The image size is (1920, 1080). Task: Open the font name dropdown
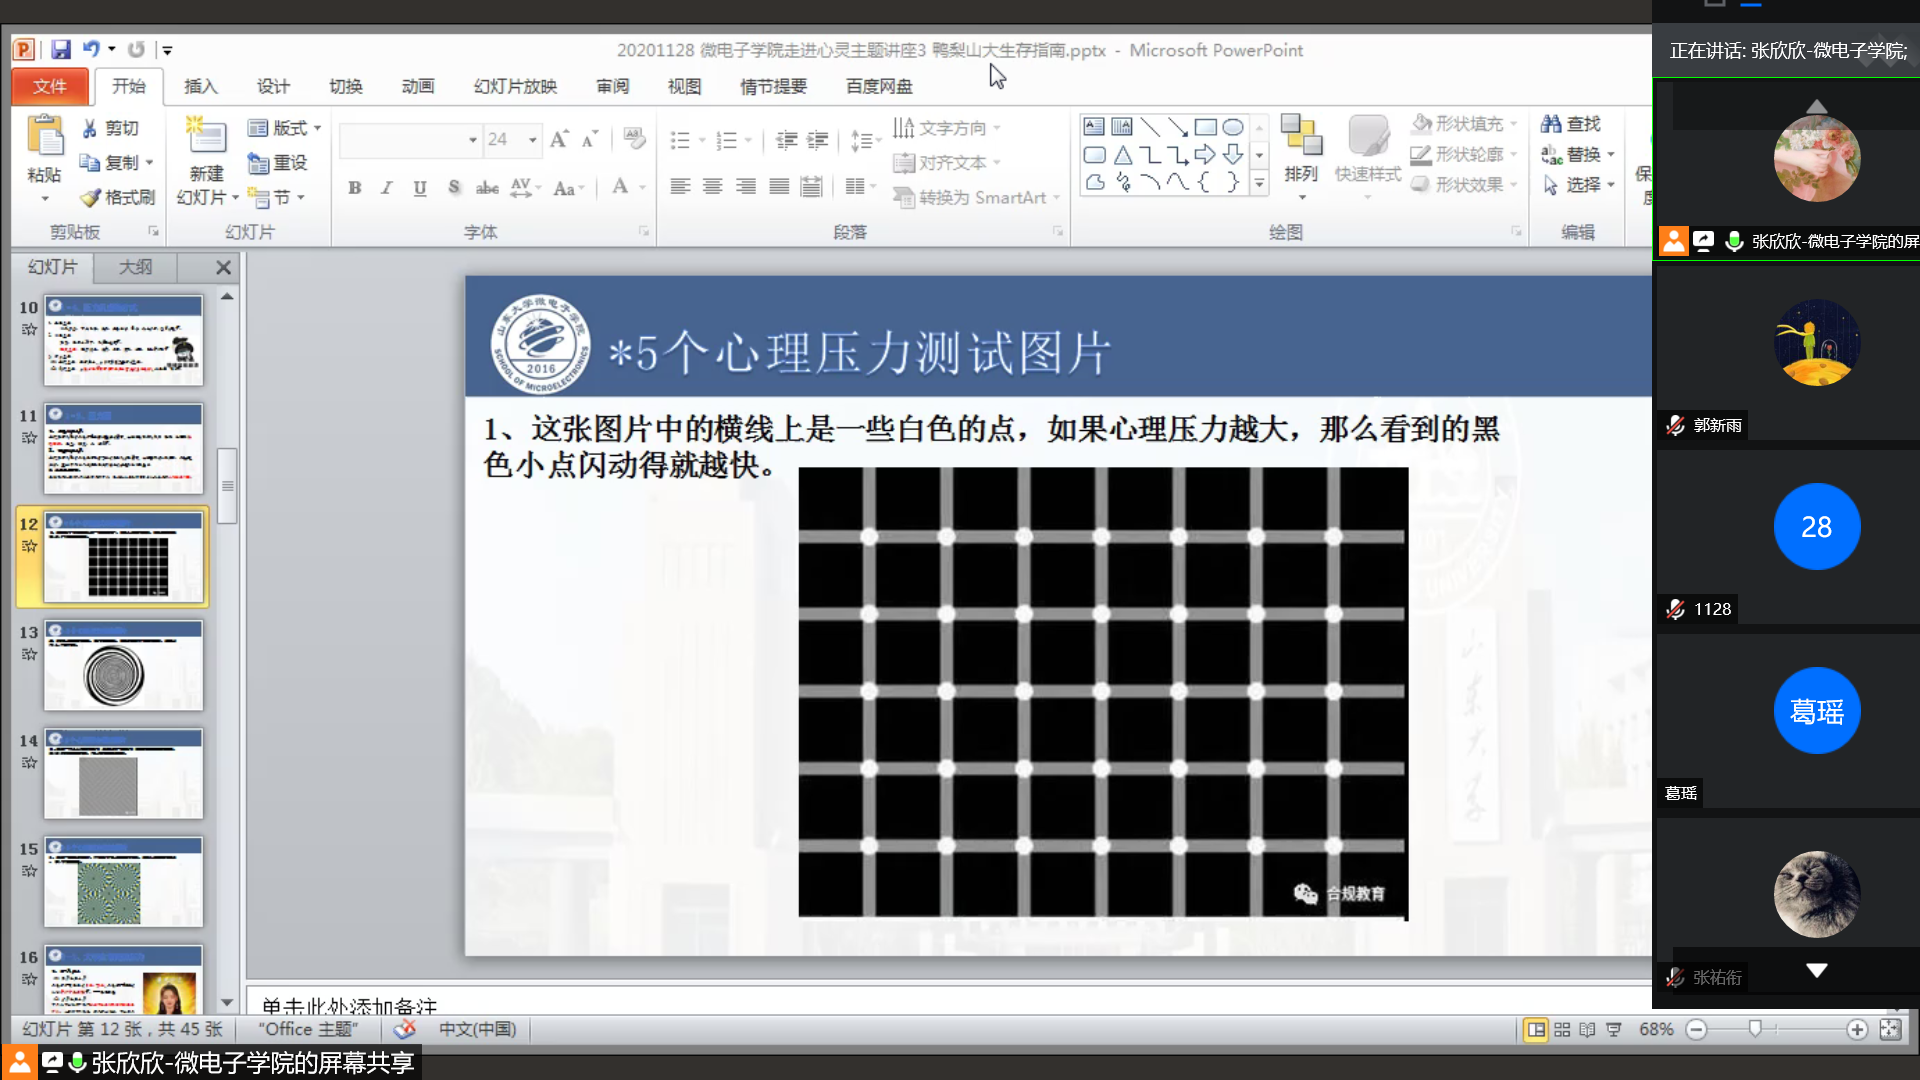click(x=473, y=140)
